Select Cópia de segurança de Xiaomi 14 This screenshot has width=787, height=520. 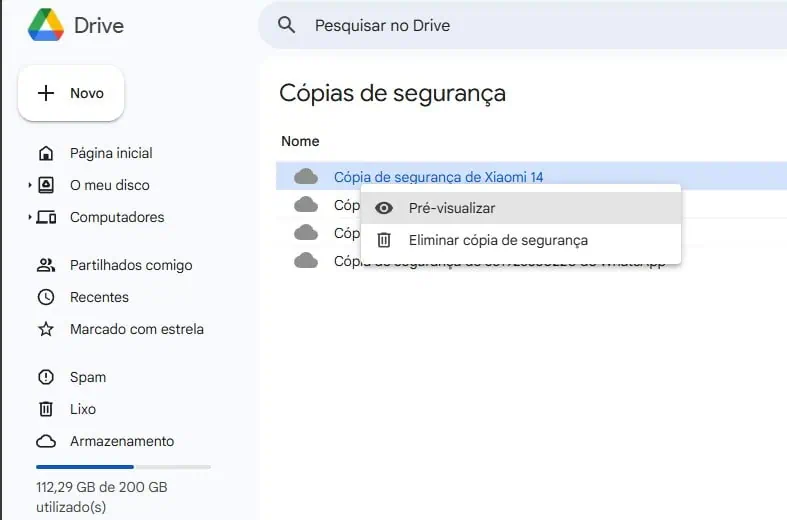click(x=439, y=177)
